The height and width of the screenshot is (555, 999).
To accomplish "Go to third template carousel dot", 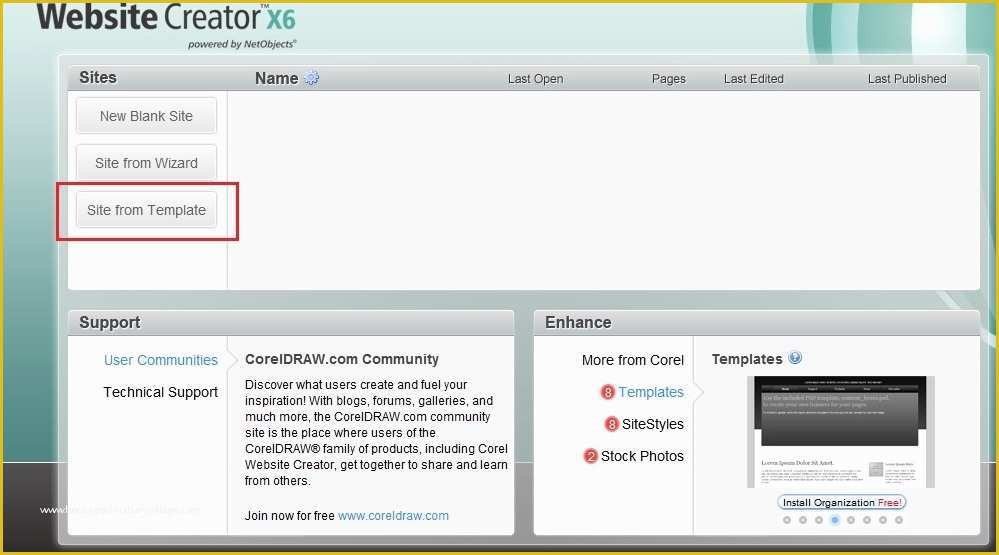I will [x=819, y=520].
